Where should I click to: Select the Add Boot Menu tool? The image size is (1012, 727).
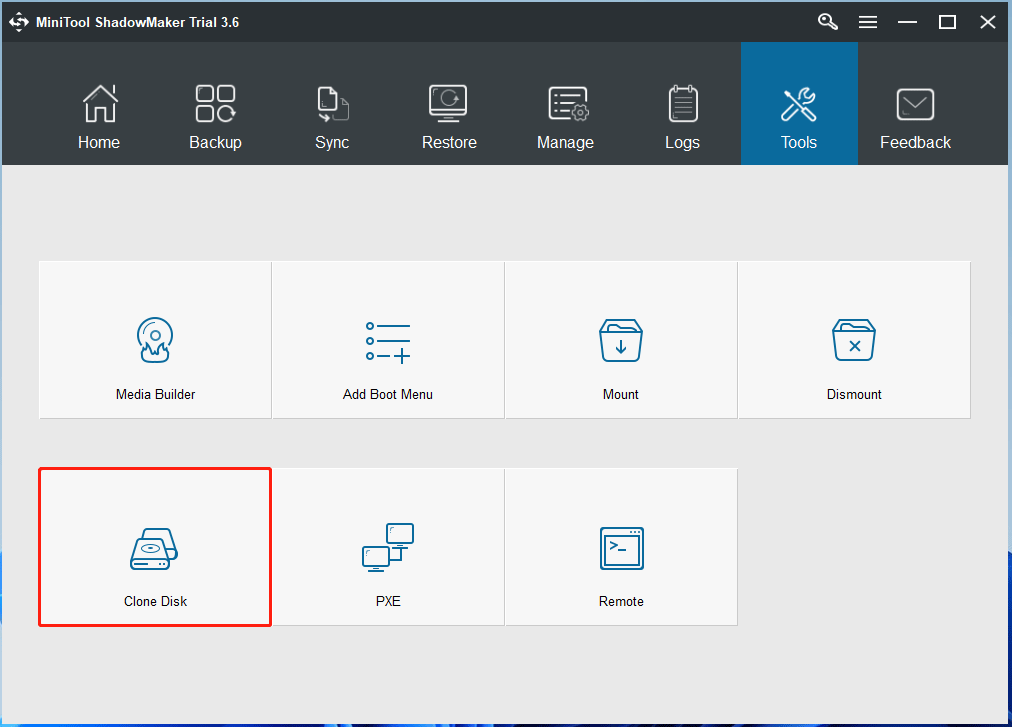(x=388, y=340)
